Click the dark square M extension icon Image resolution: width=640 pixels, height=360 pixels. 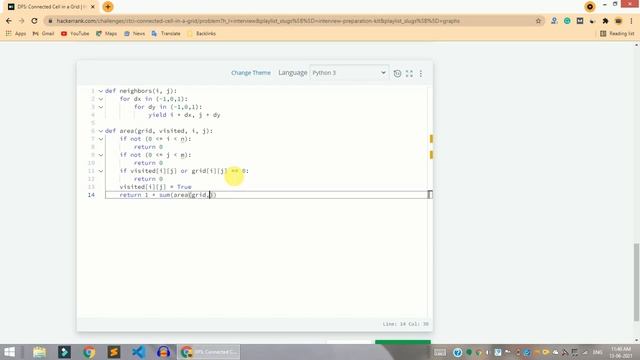click(580, 21)
